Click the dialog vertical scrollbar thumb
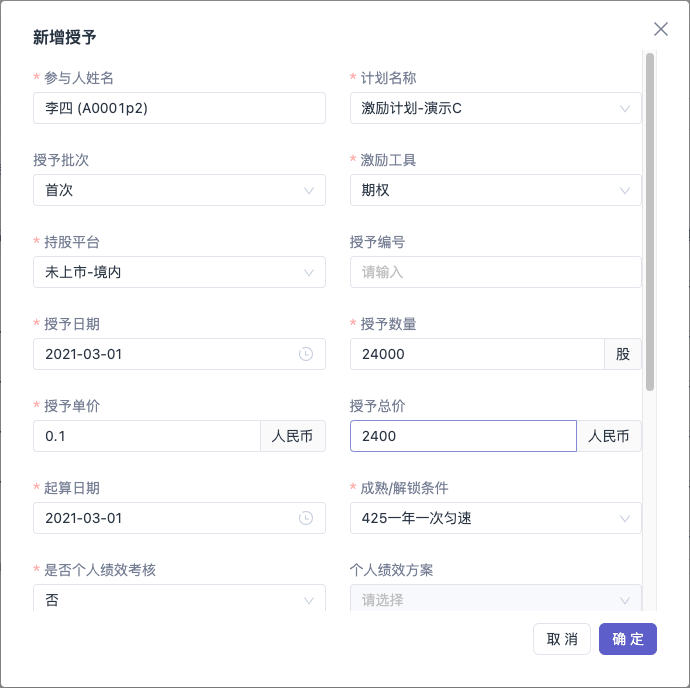 click(x=650, y=222)
